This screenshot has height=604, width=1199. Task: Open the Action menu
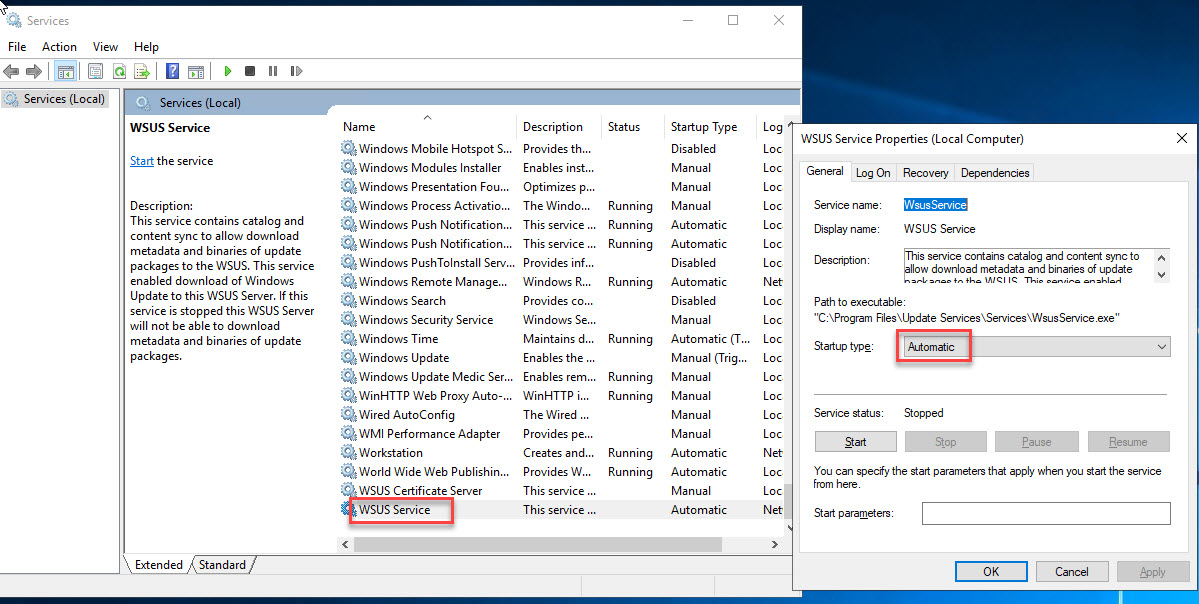click(59, 47)
